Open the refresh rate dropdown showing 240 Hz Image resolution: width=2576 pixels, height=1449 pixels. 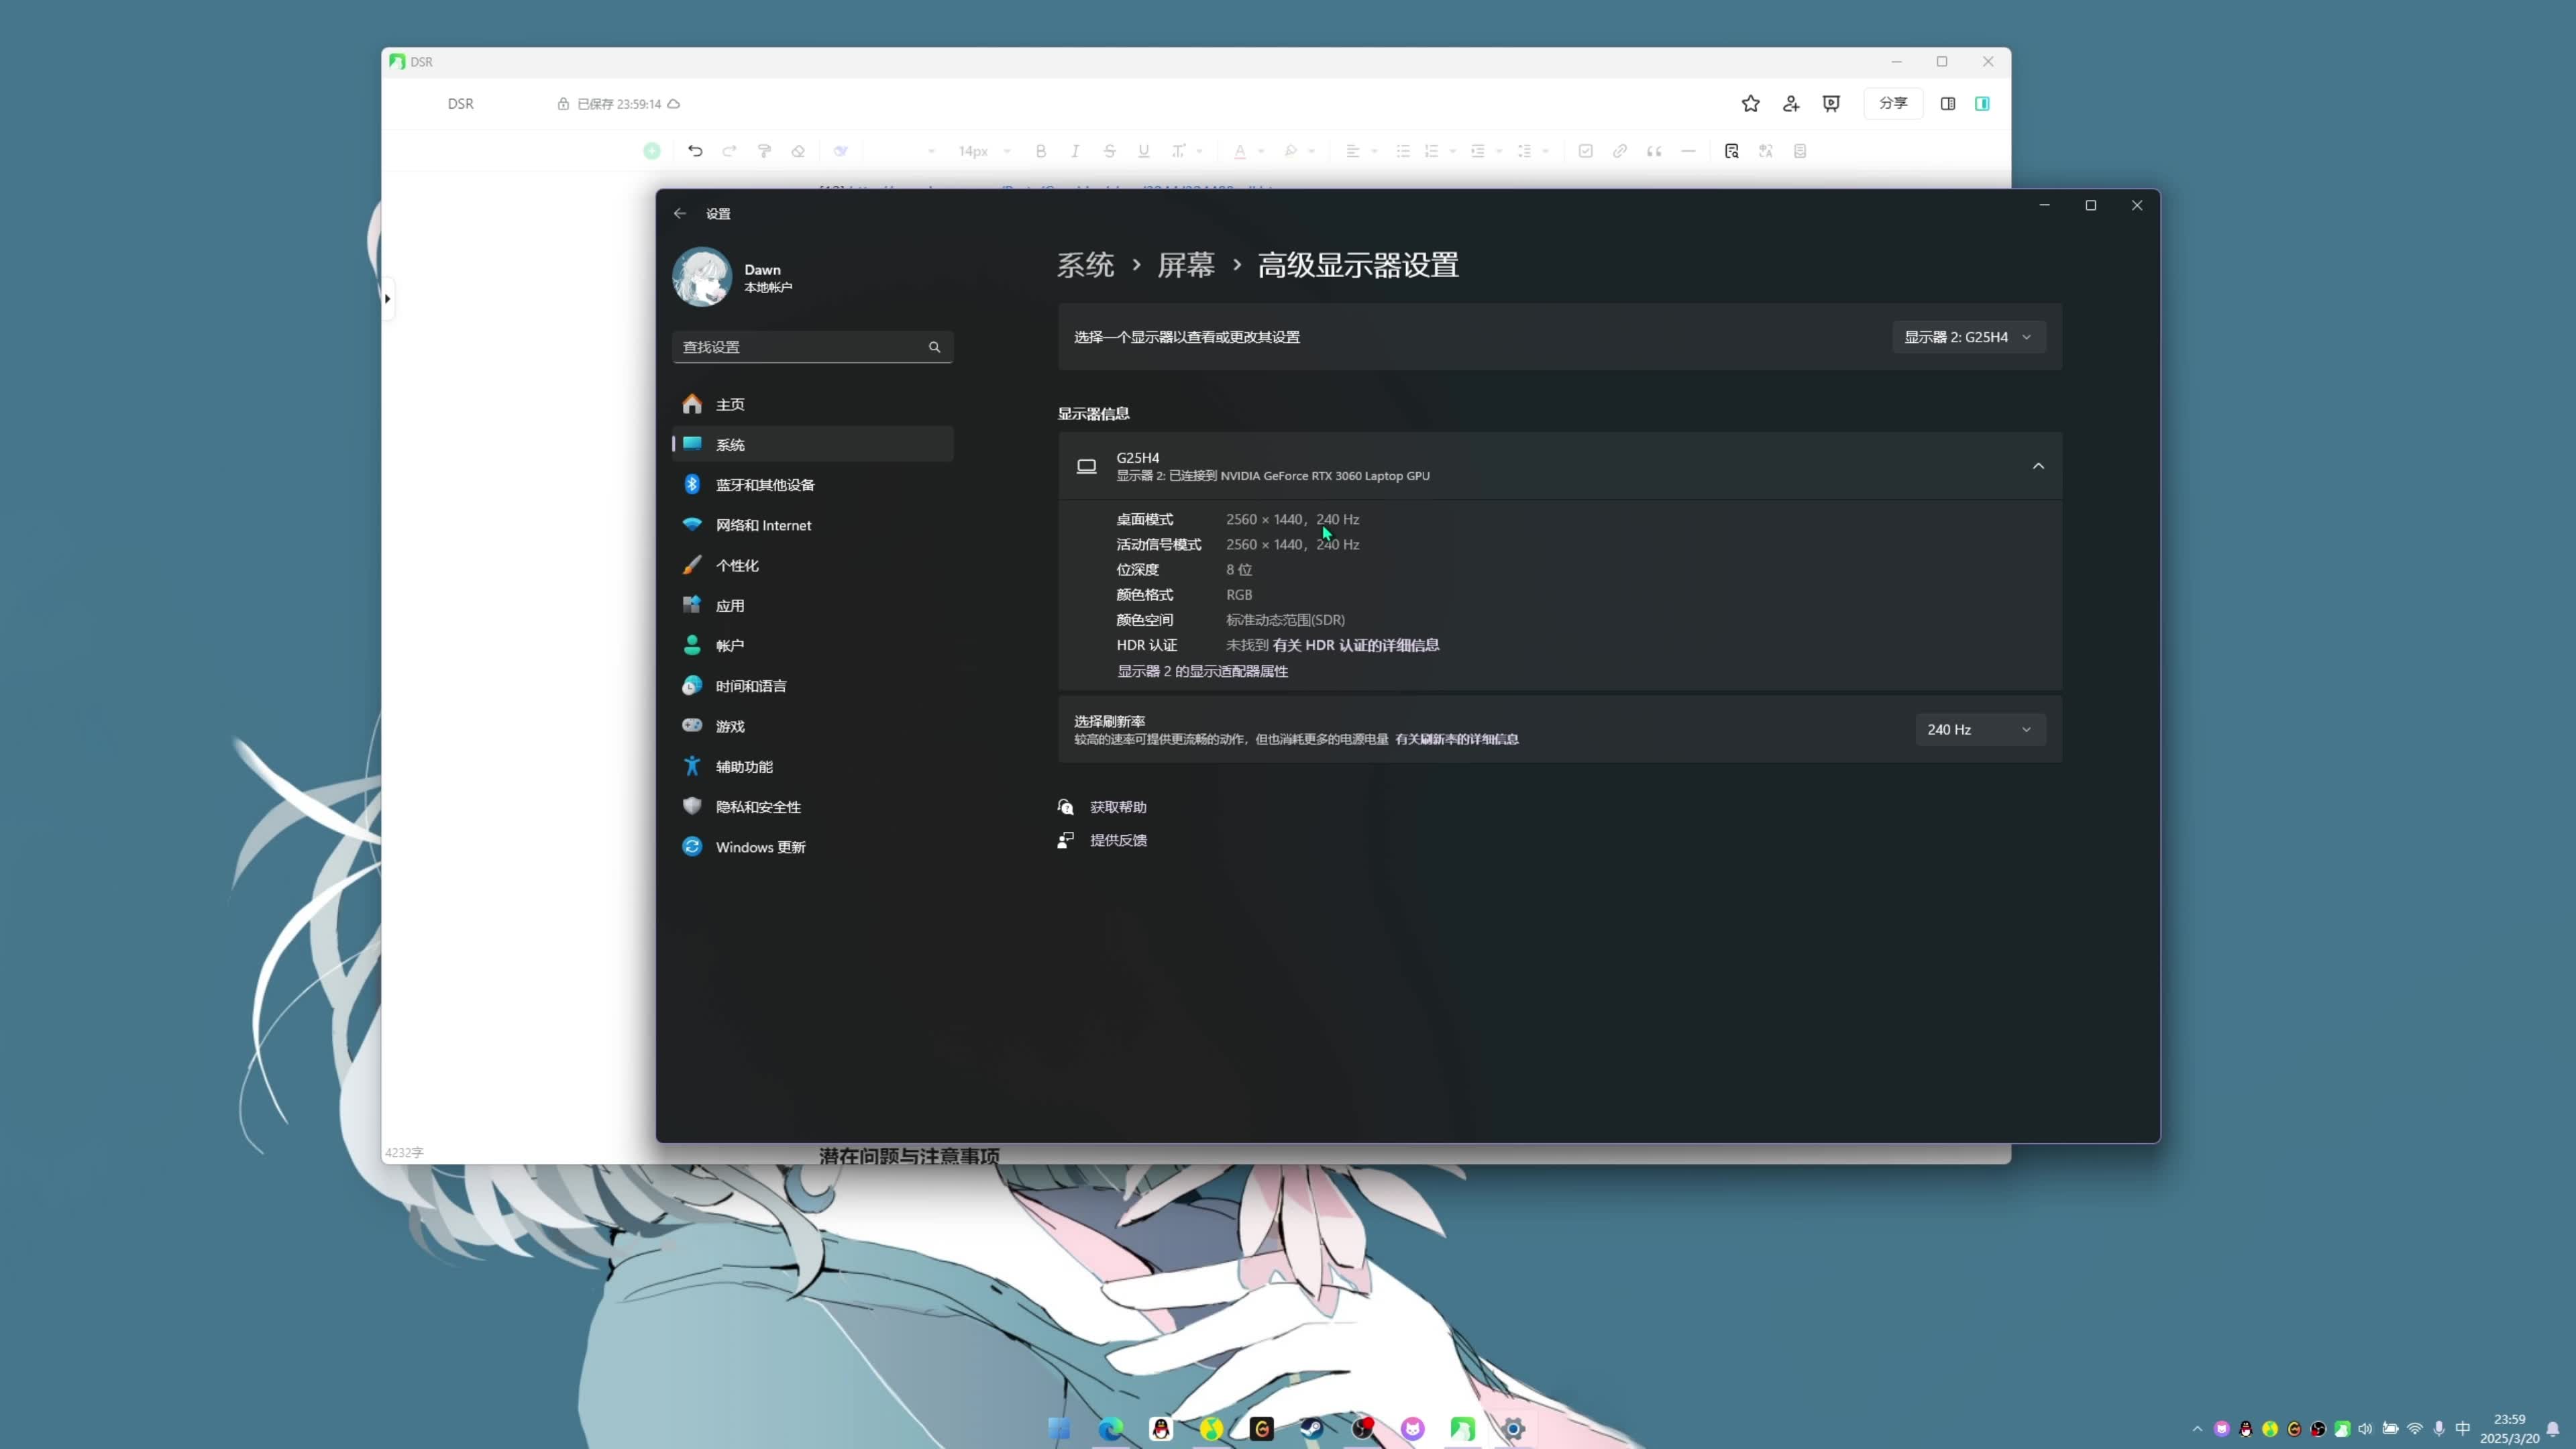coord(1979,729)
